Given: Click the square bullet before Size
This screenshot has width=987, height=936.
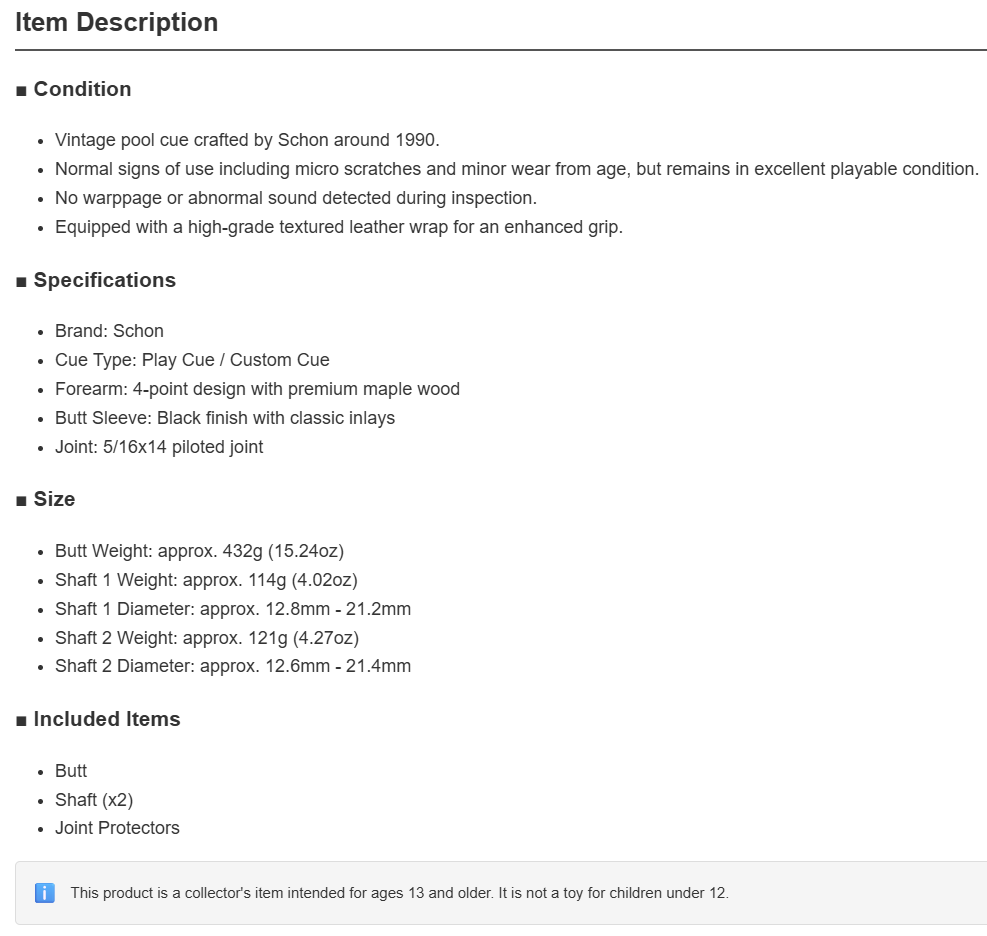Looking at the screenshot, I should click(x=21, y=501).
